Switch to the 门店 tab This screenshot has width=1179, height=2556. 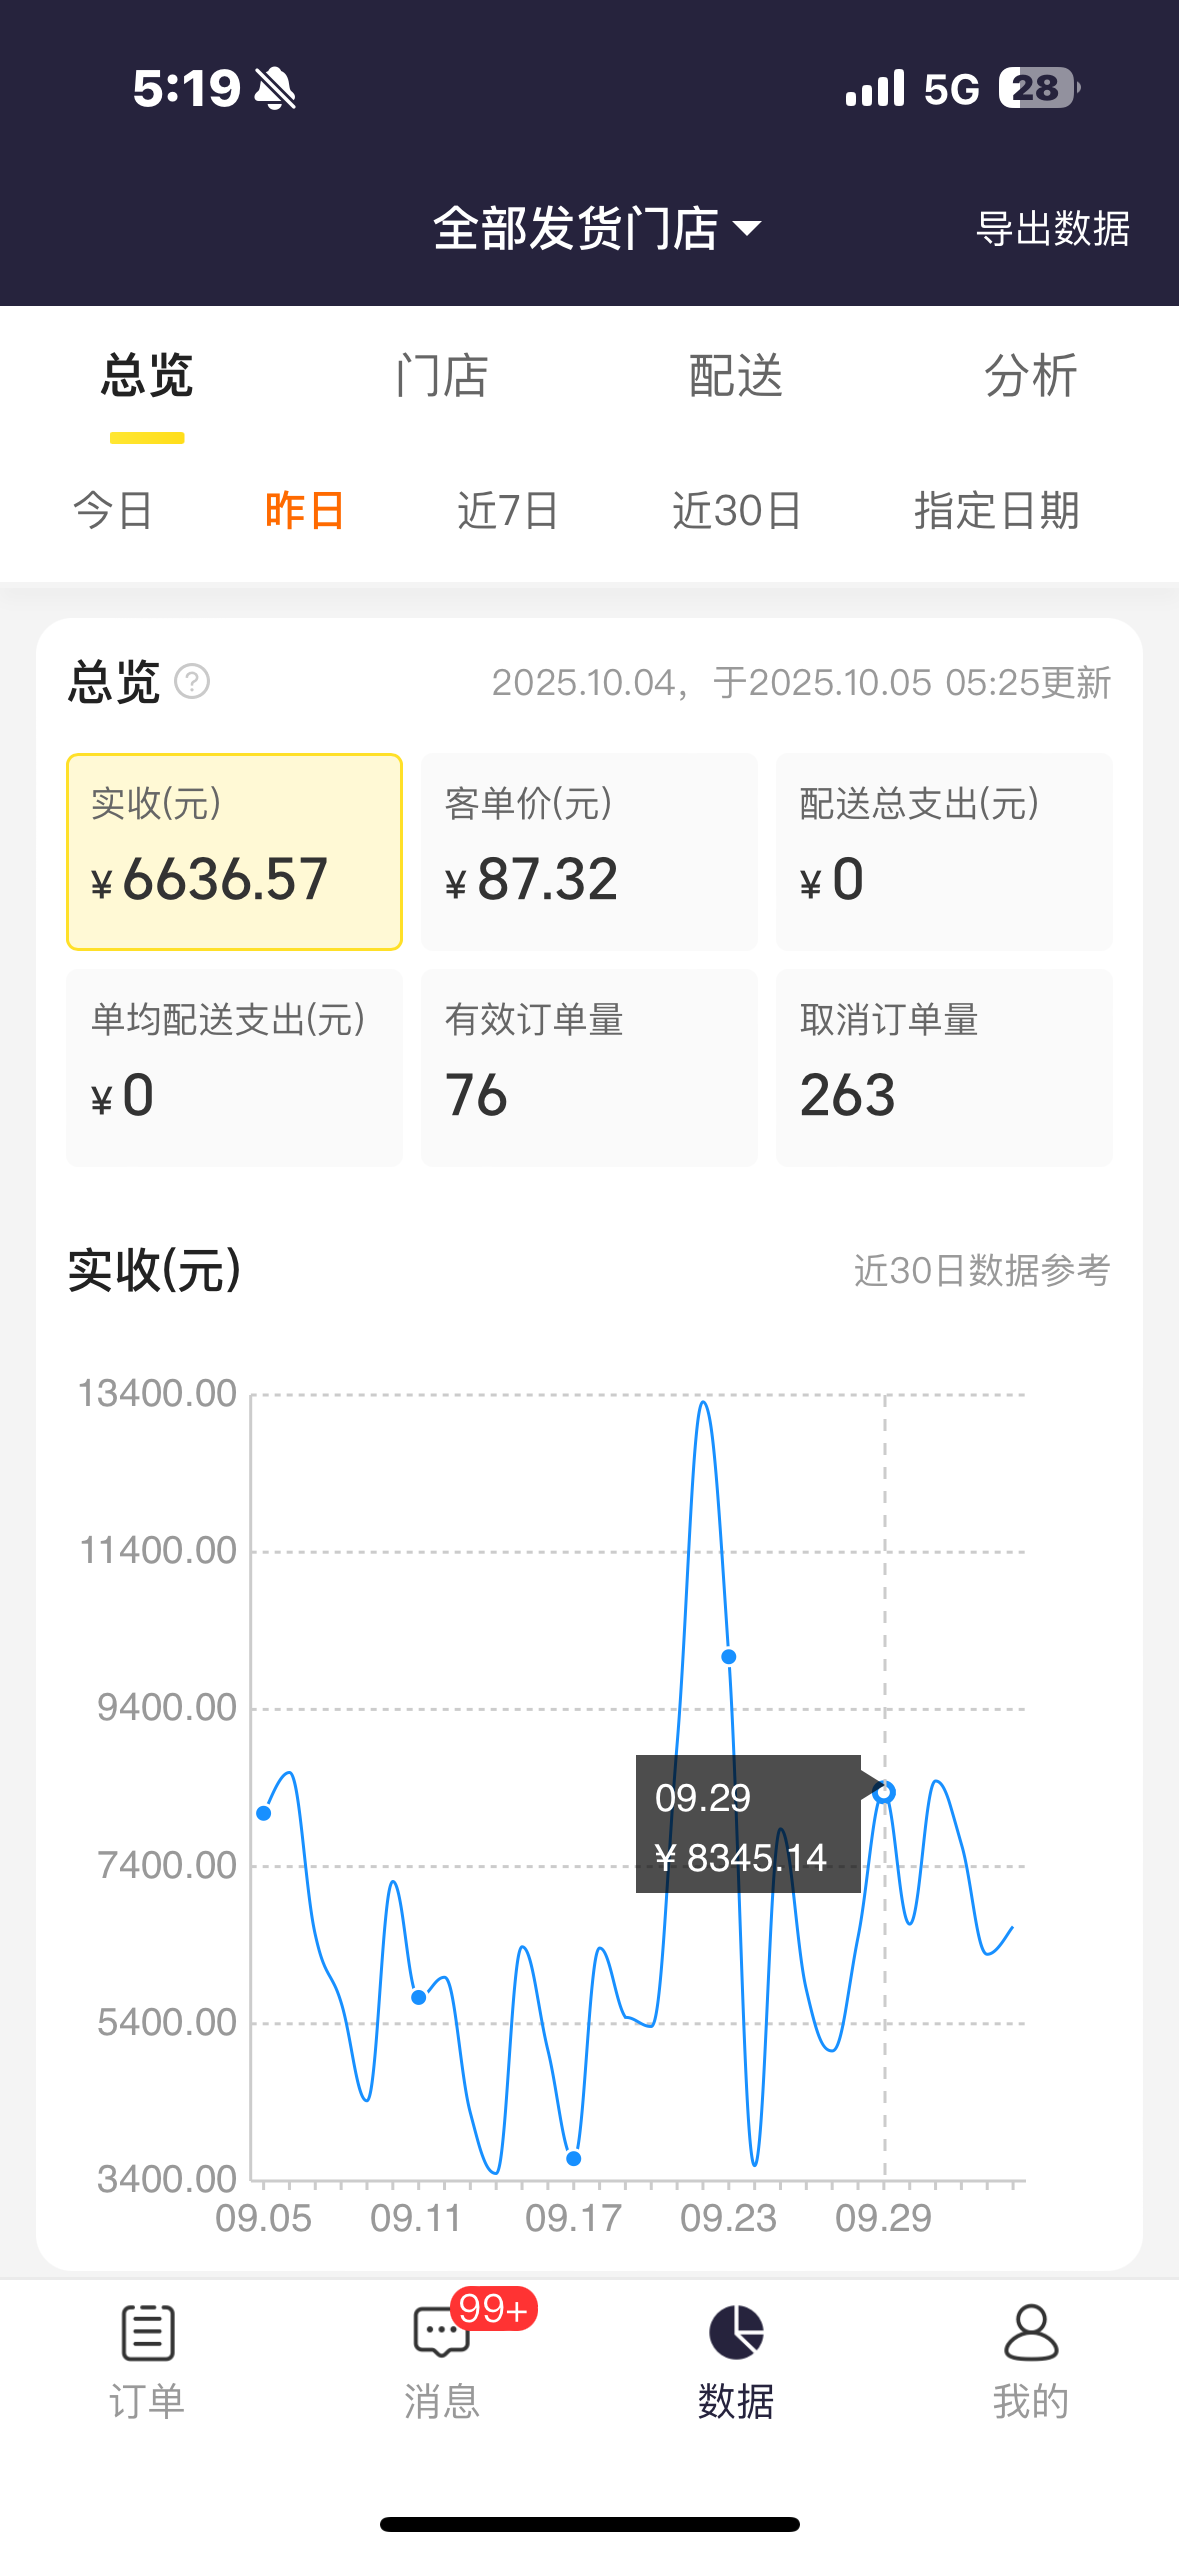coord(441,376)
